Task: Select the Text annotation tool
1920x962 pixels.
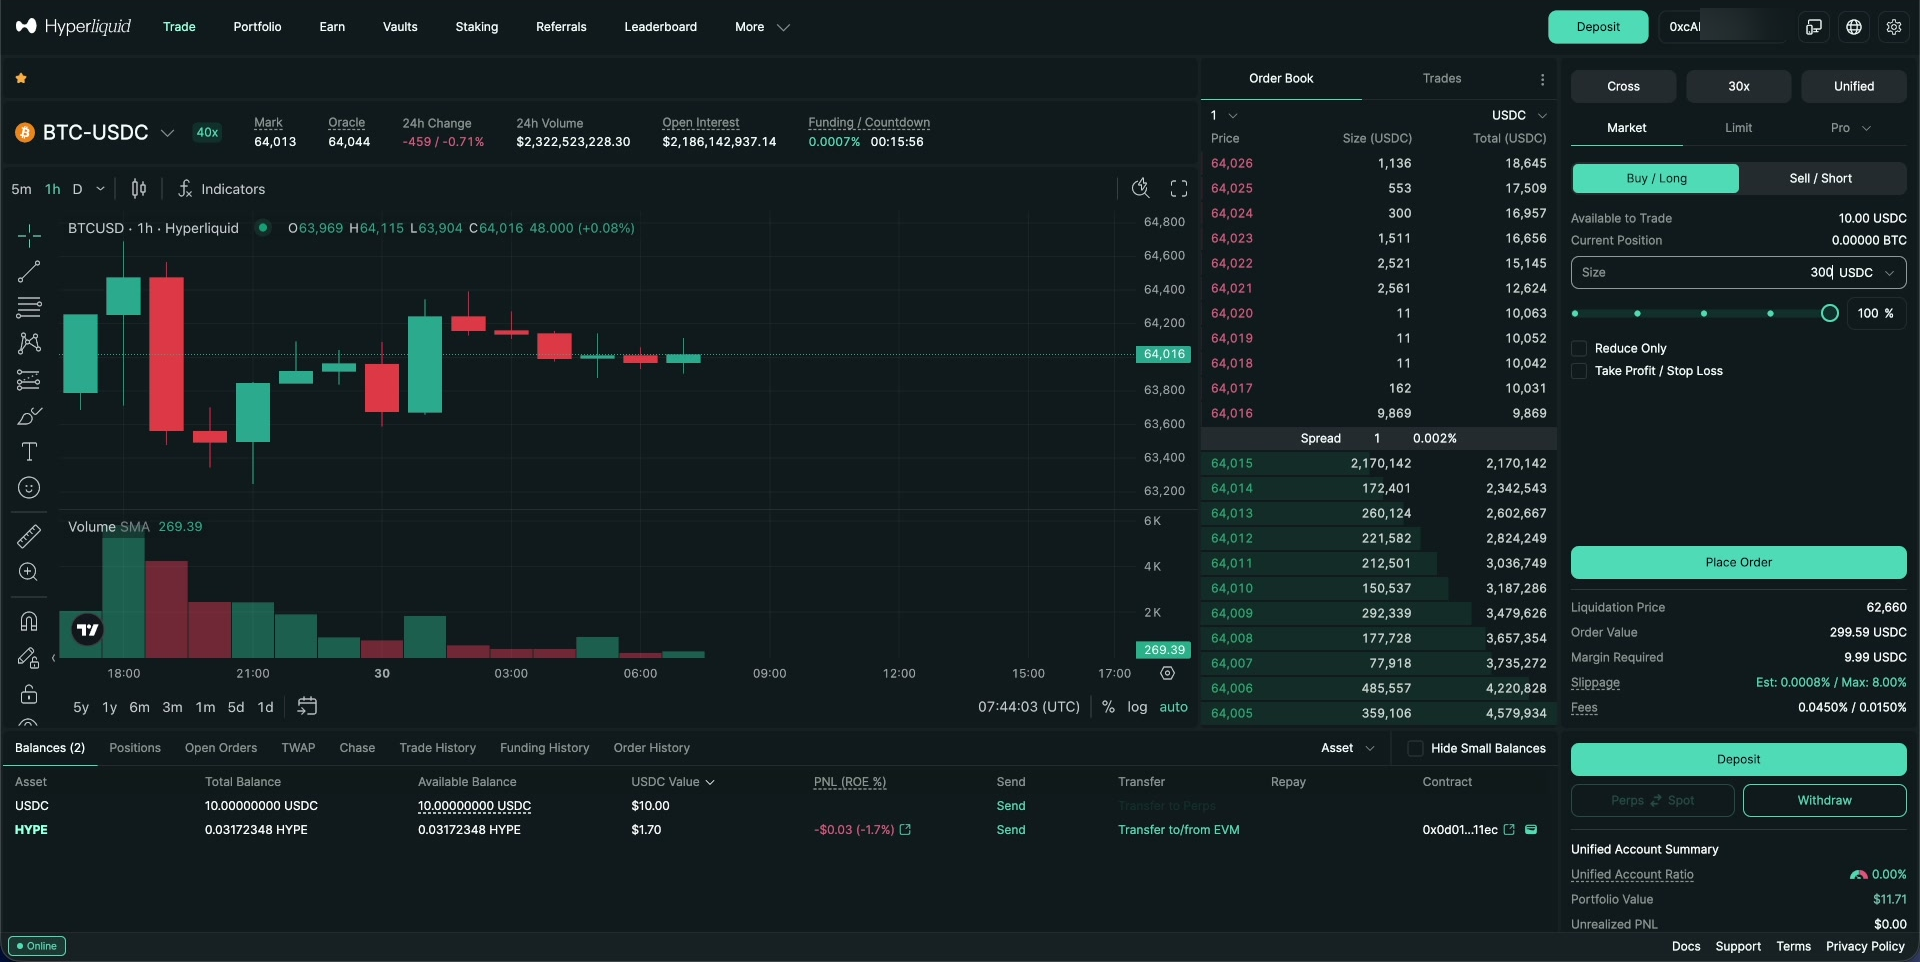Action: click(x=29, y=452)
